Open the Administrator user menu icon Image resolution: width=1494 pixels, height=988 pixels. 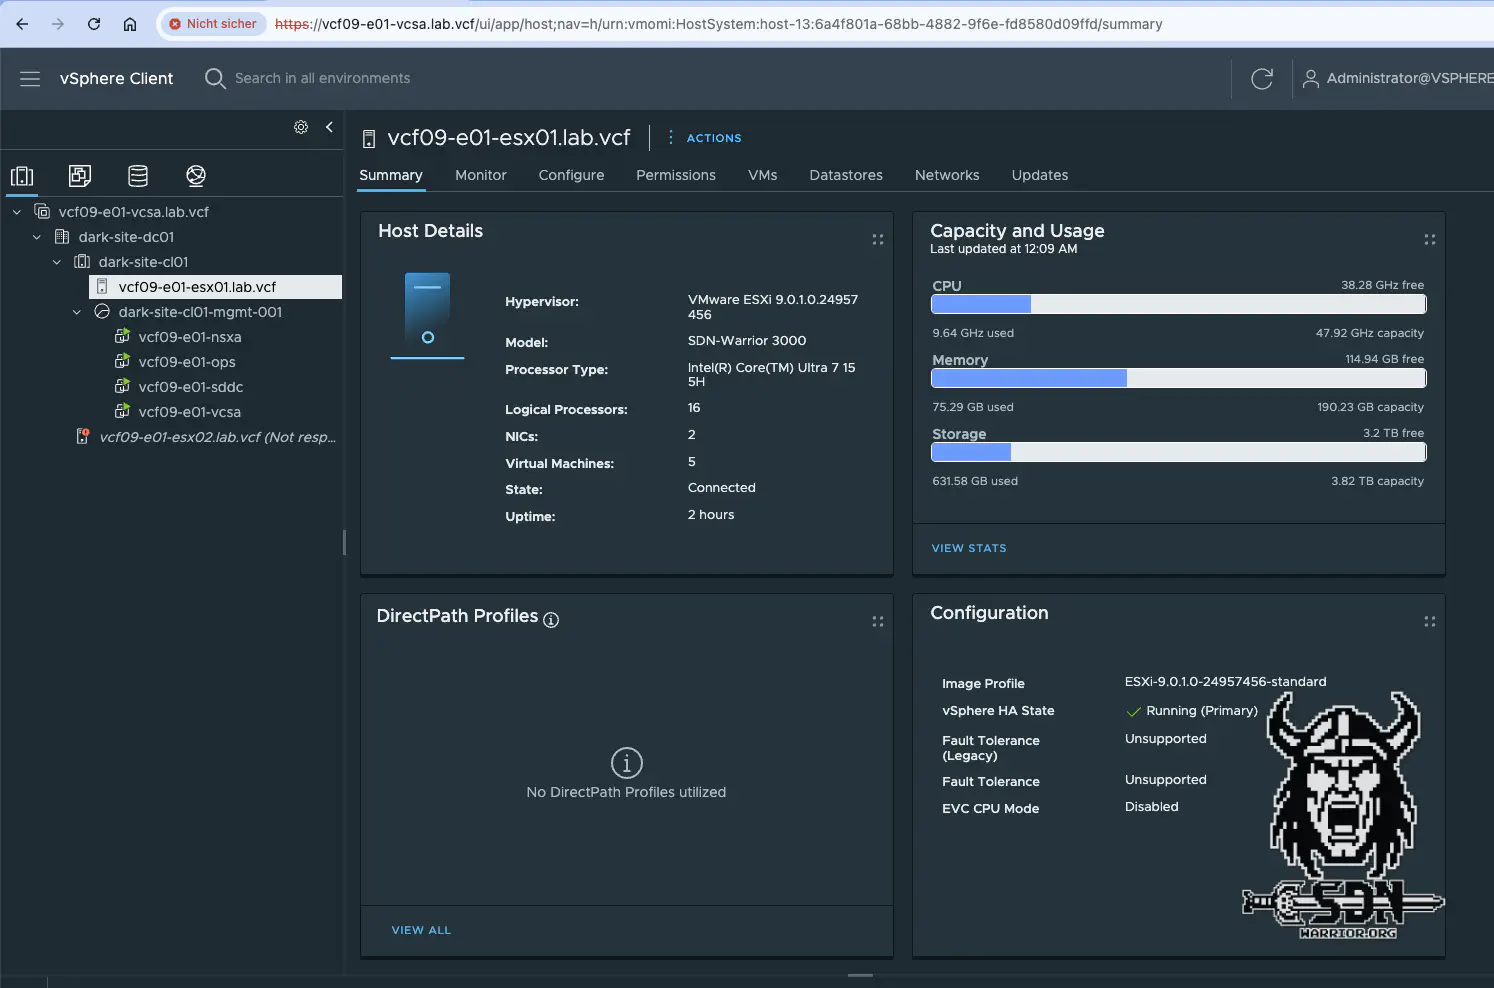(1310, 78)
